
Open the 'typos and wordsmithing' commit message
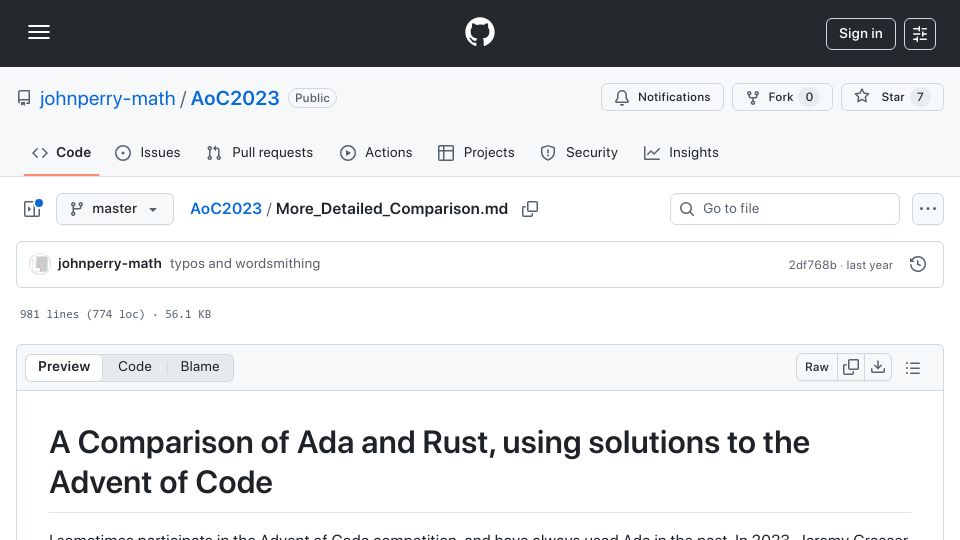245,264
